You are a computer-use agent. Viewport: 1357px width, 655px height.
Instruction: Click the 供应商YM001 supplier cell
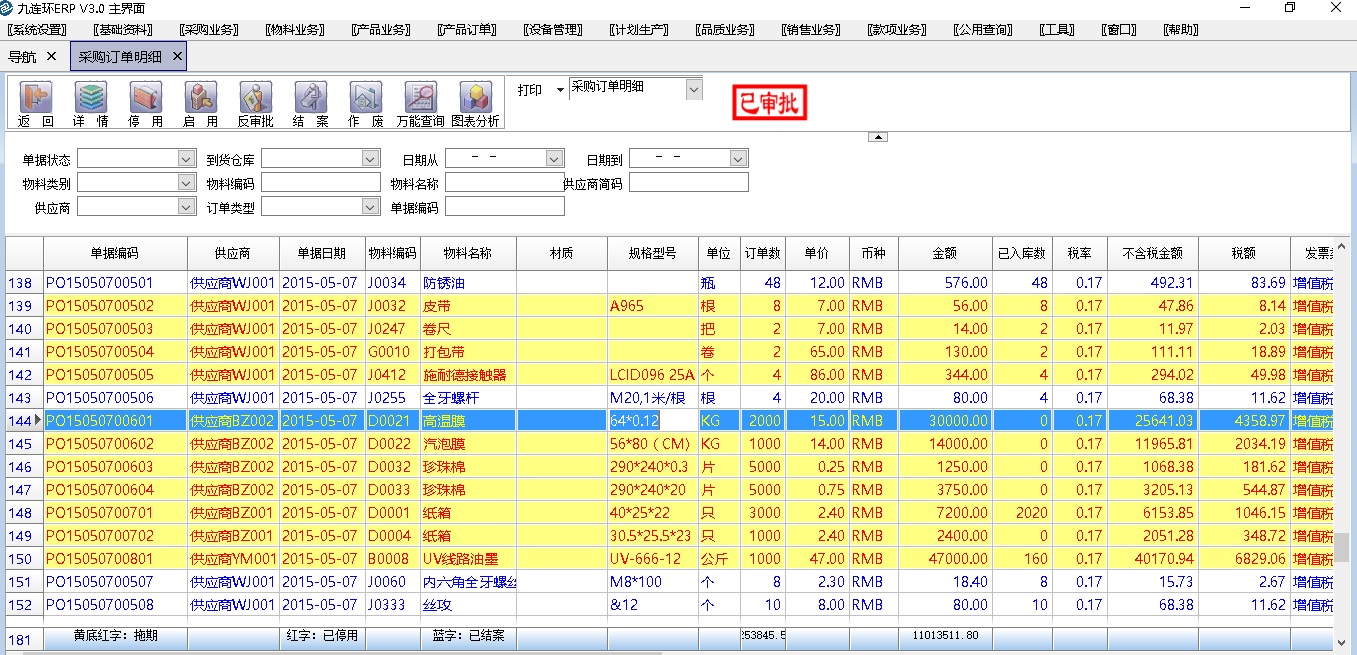233,559
